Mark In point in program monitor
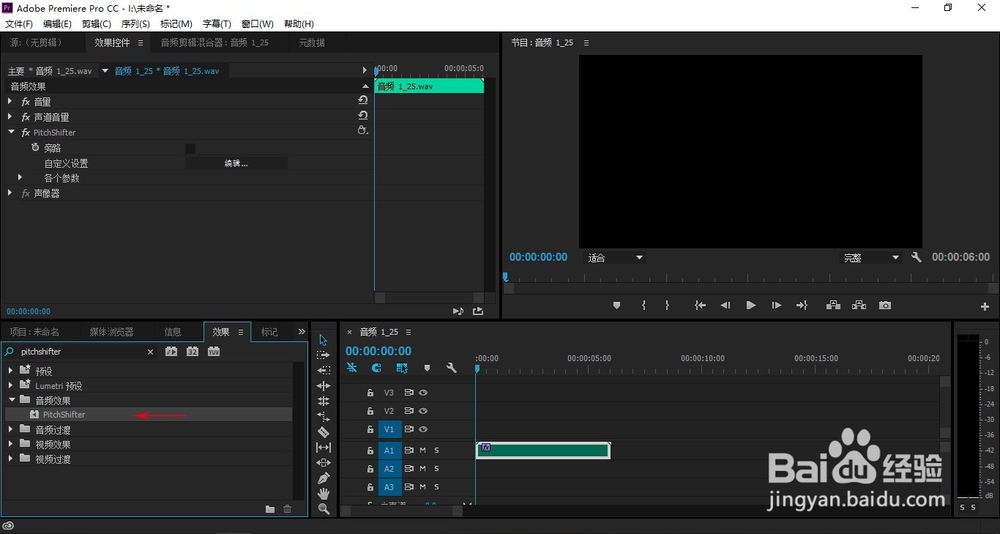The height and width of the screenshot is (534, 1000). tap(643, 306)
